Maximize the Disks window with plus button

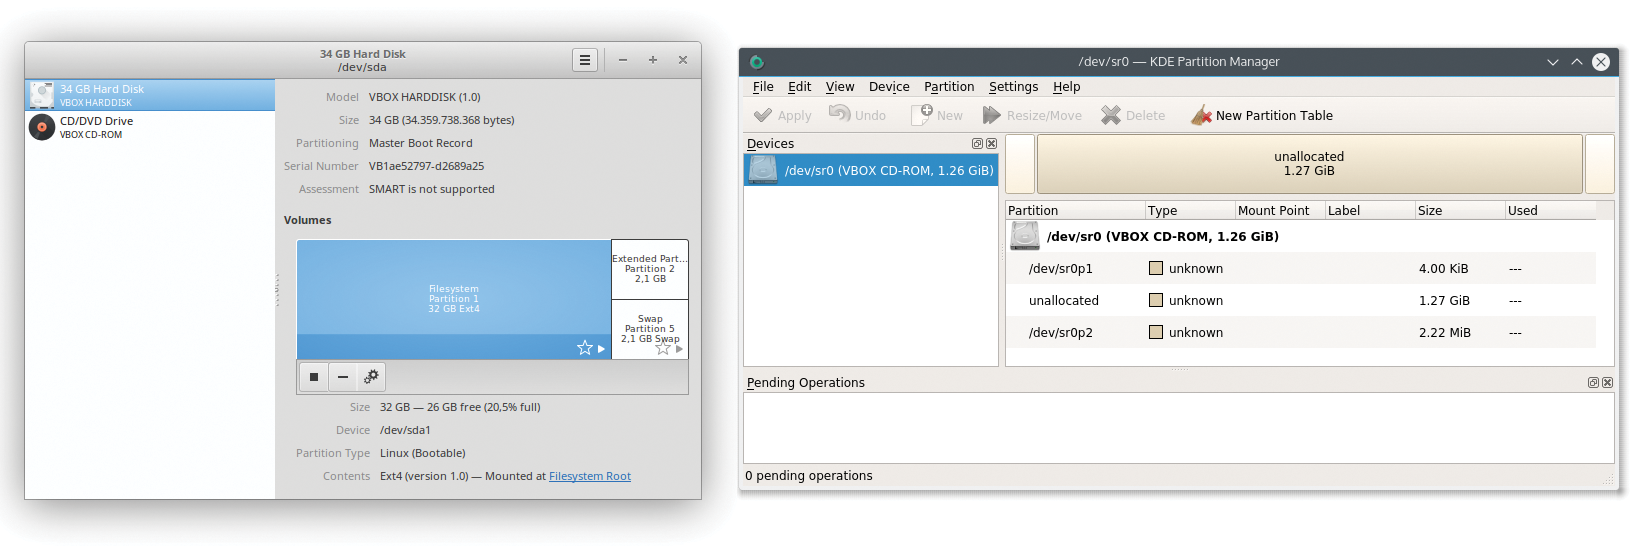[x=653, y=60]
